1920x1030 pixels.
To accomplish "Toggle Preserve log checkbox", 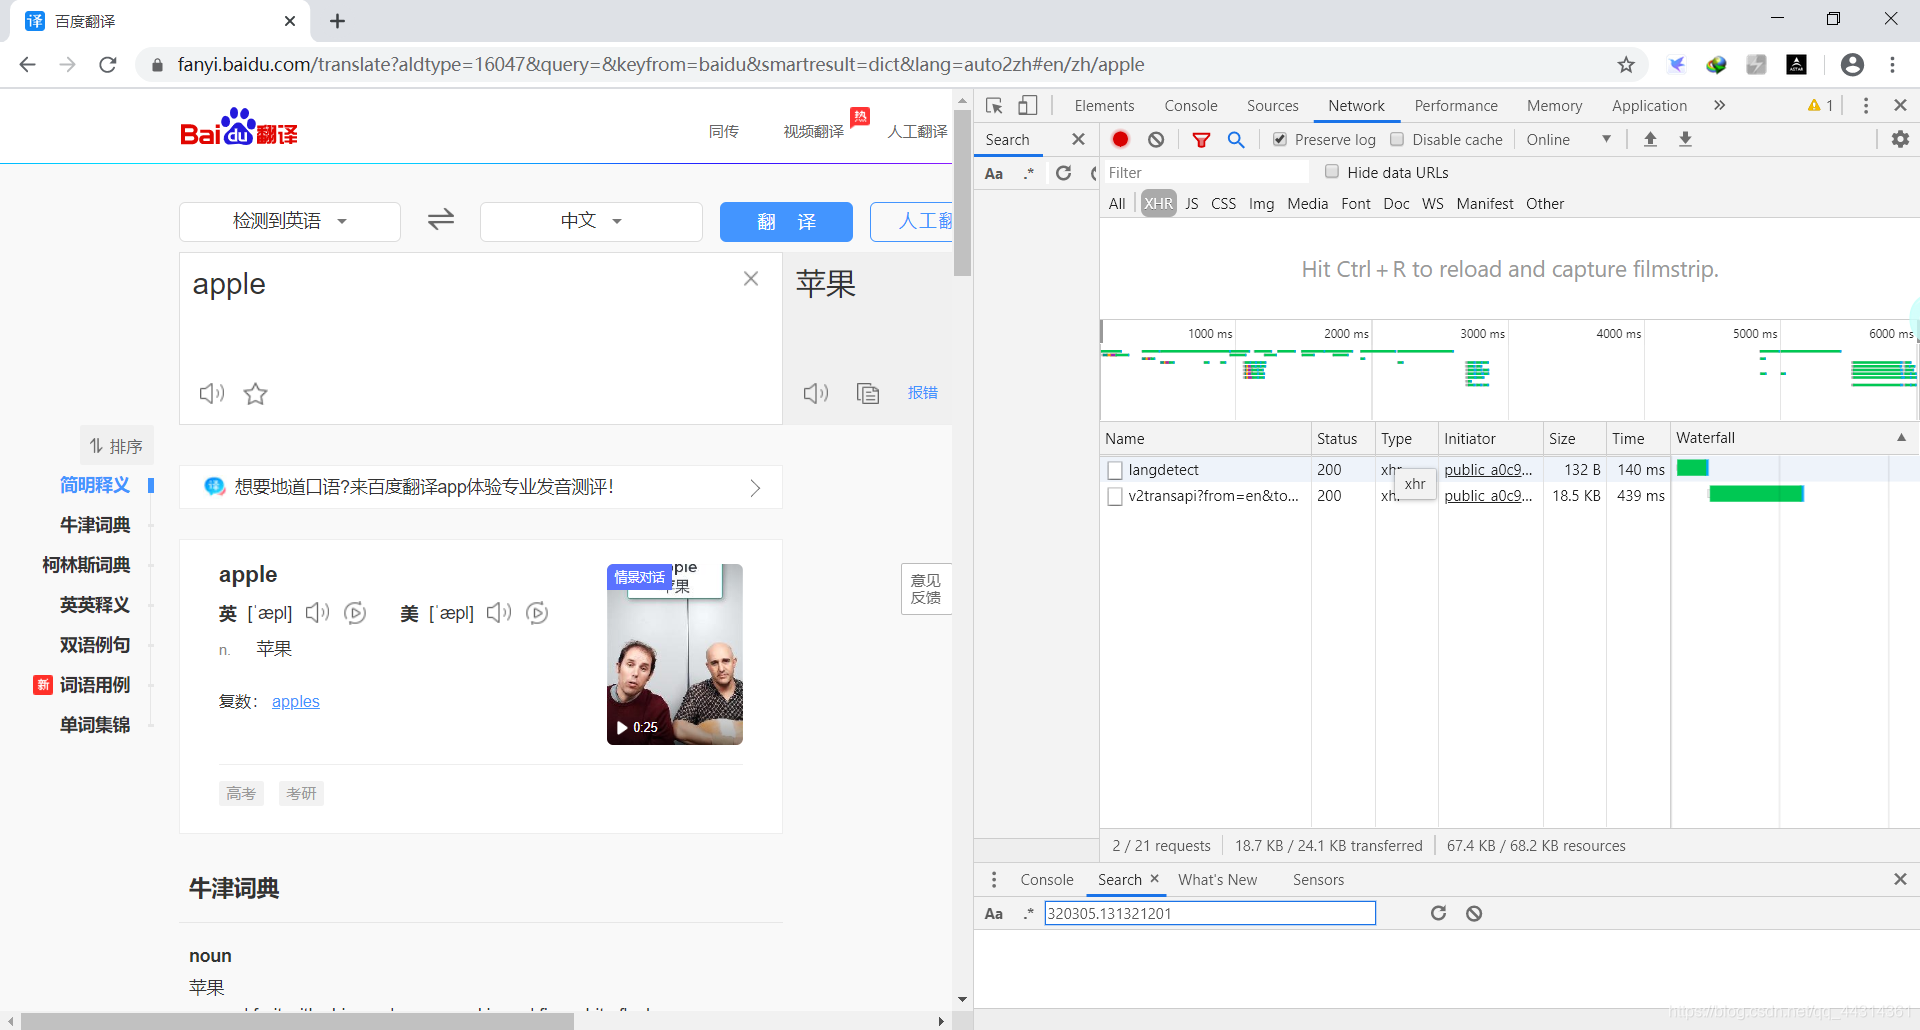I will [x=1280, y=140].
